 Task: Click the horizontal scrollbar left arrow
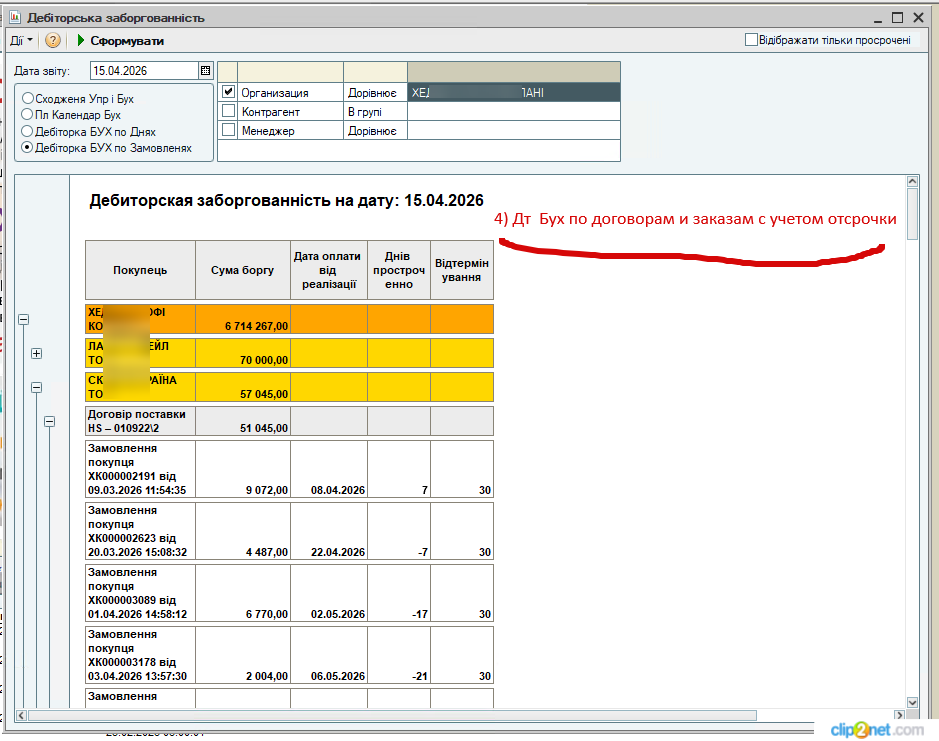tap(22, 716)
